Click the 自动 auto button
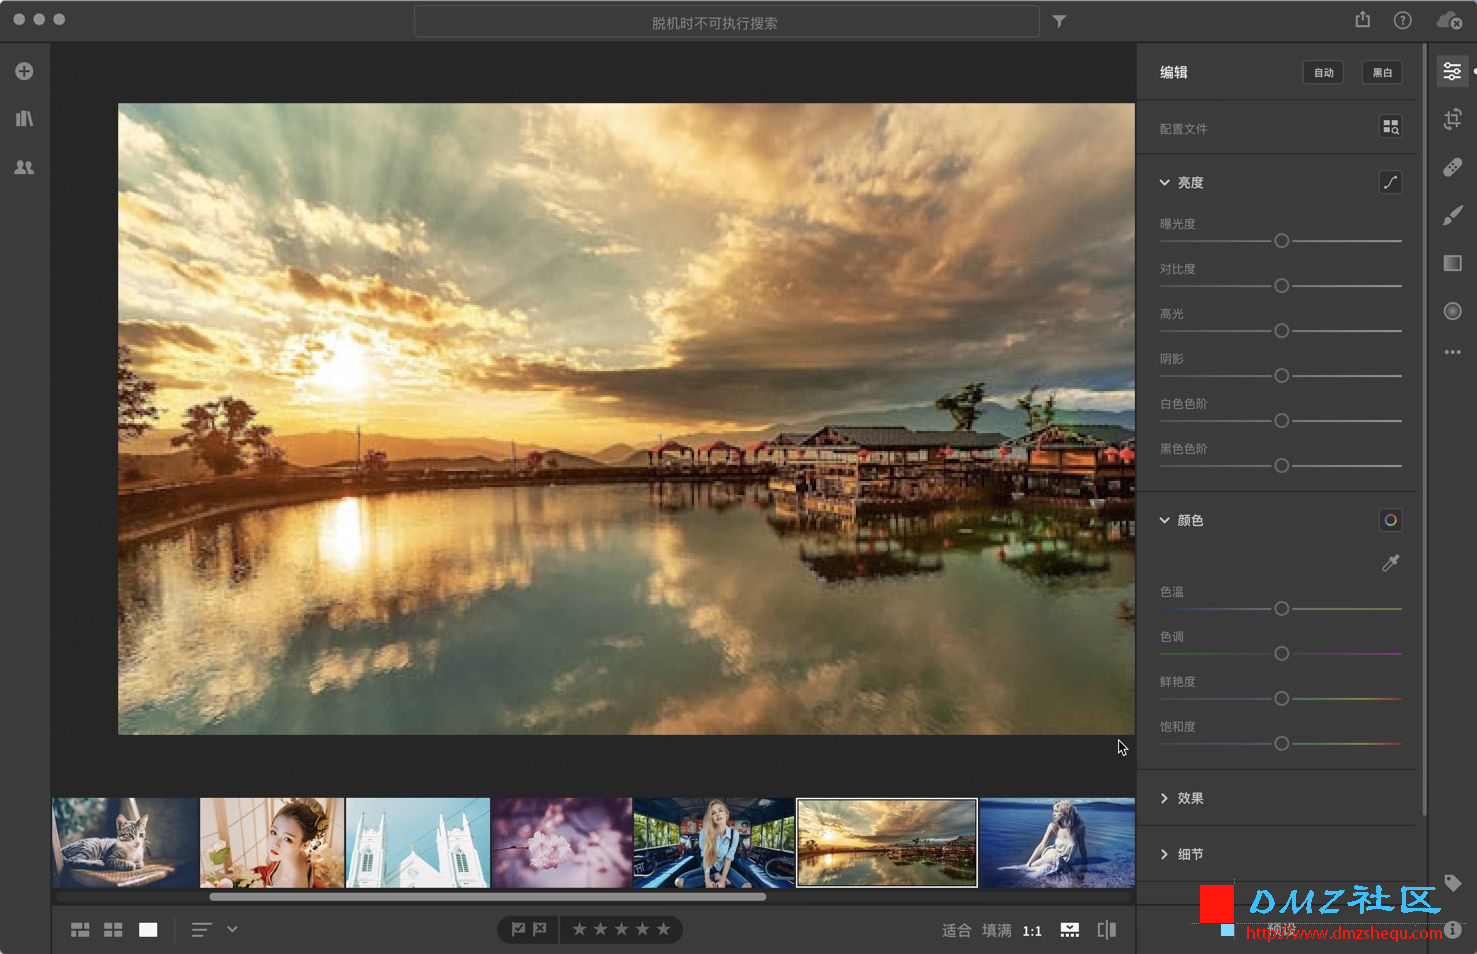 (1323, 72)
